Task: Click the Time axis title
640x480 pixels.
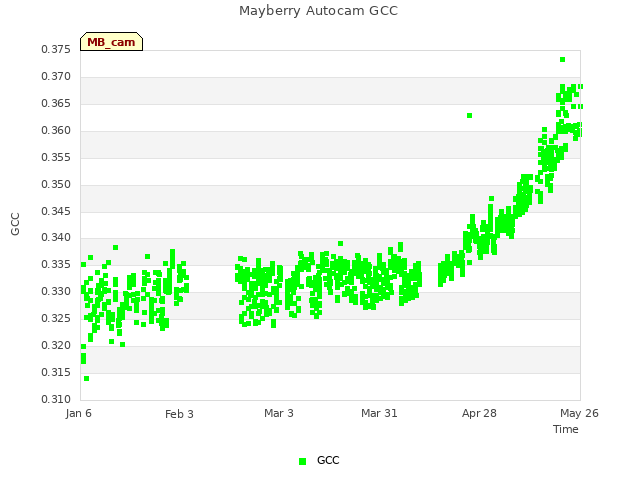Action: (x=566, y=429)
